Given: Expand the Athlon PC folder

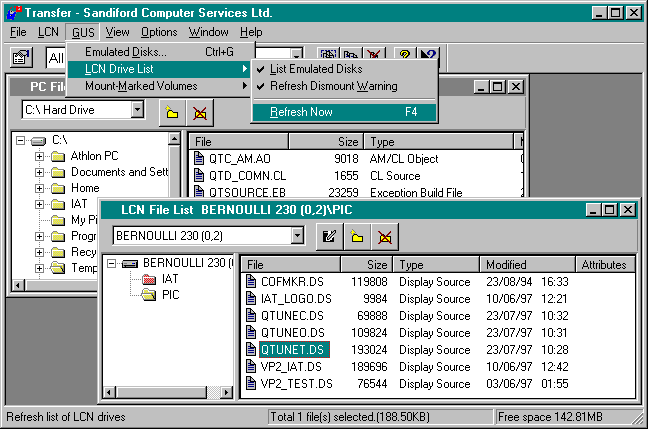Looking at the screenshot, I should pyautogui.click(x=39, y=156).
